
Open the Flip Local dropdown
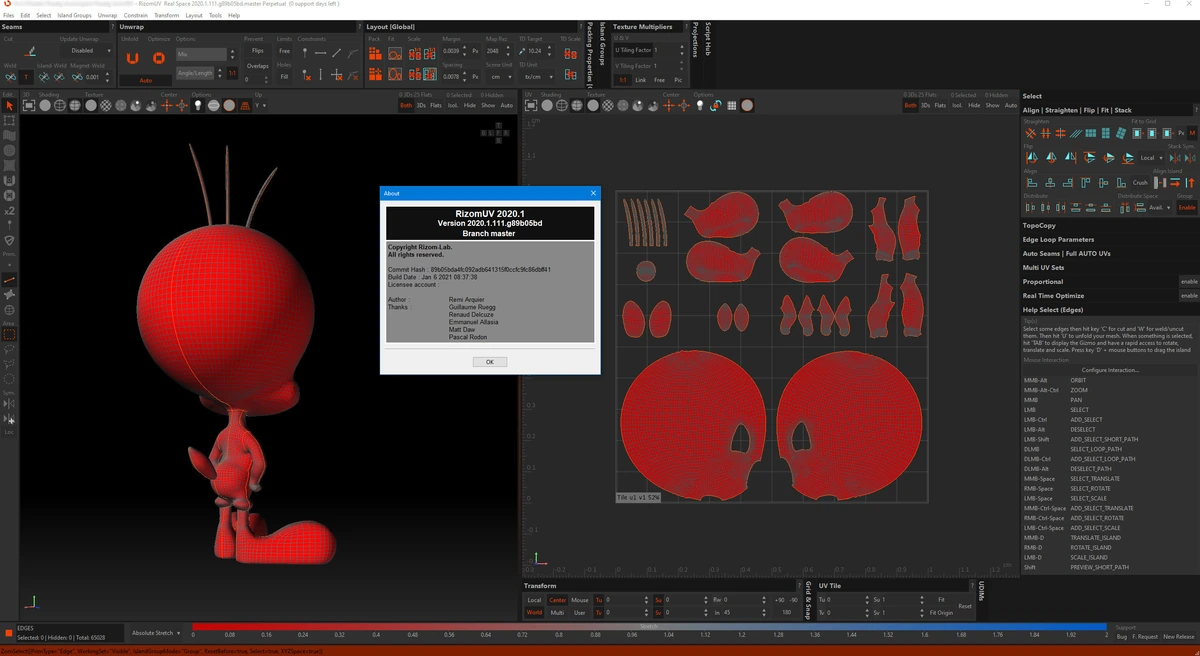click(1151, 158)
